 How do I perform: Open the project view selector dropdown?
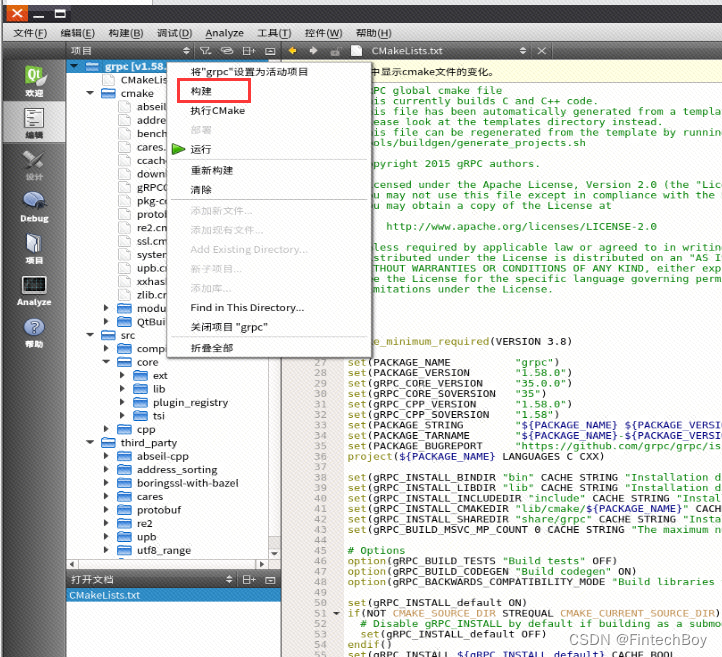[x=186, y=51]
